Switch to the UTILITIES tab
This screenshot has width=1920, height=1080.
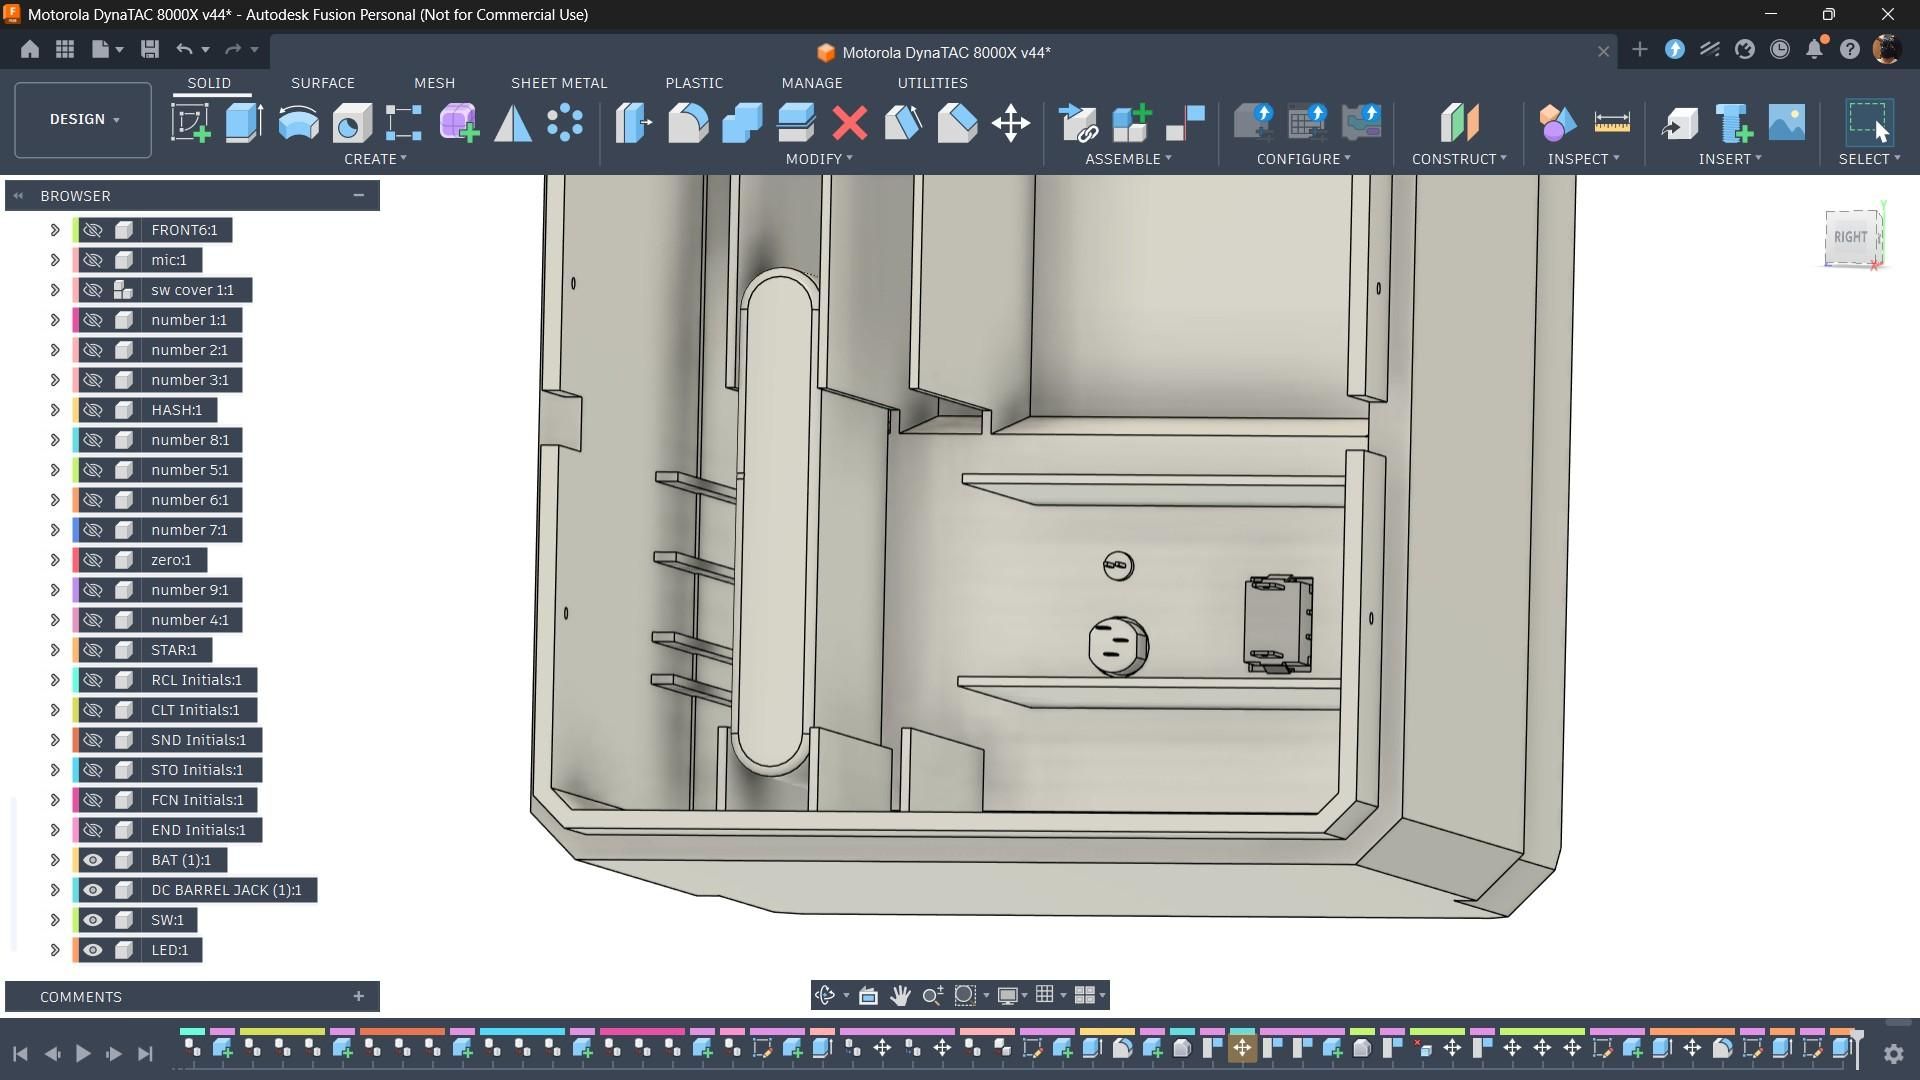click(932, 83)
